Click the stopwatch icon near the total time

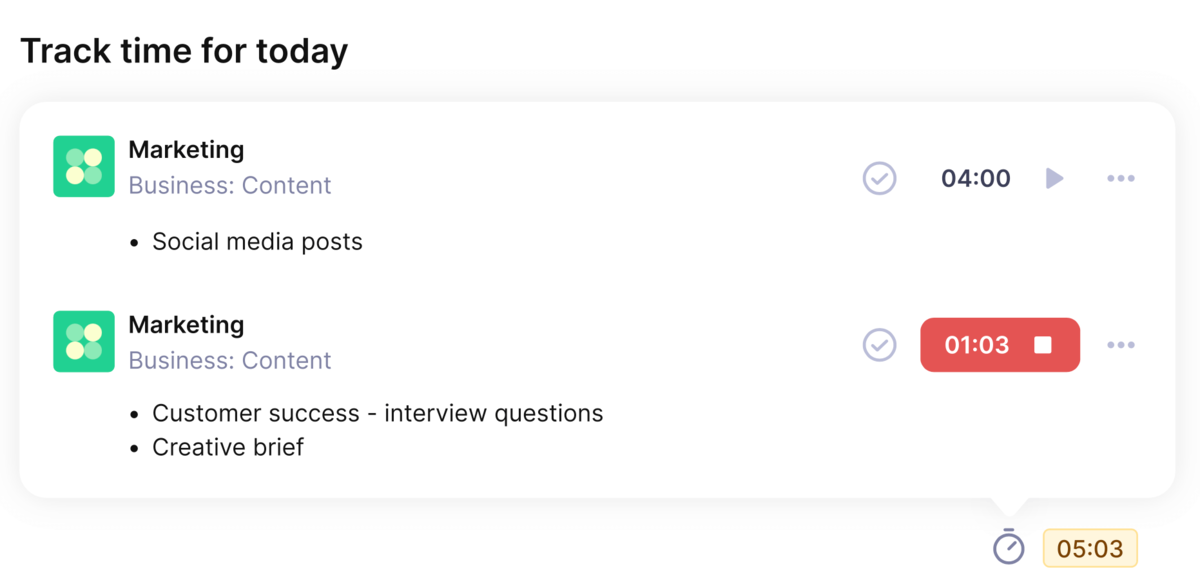(1008, 548)
